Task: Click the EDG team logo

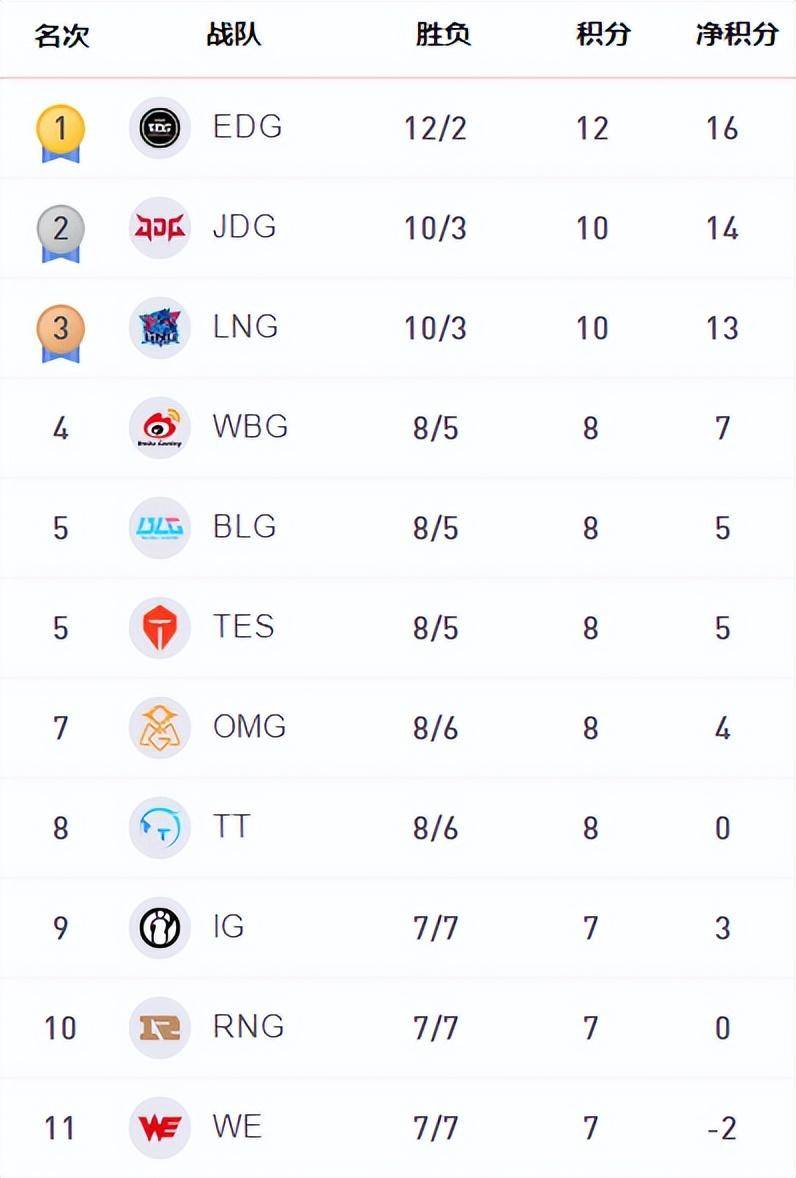Action: pos(159,128)
